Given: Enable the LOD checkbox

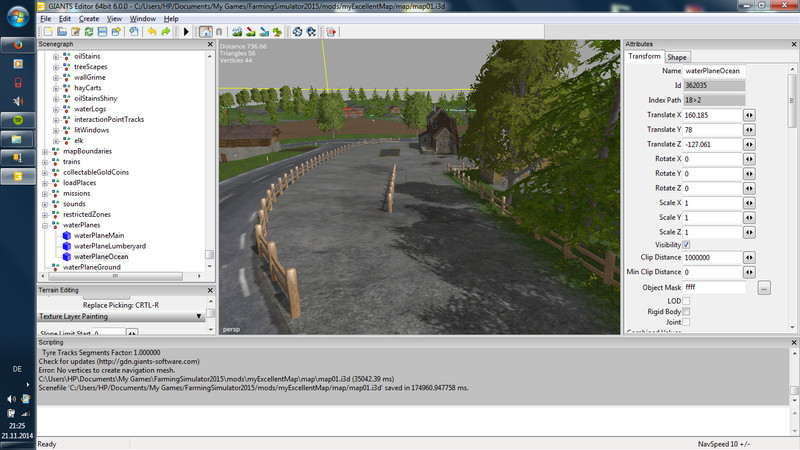Looking at the screenshot, I should tap(686, 301).
